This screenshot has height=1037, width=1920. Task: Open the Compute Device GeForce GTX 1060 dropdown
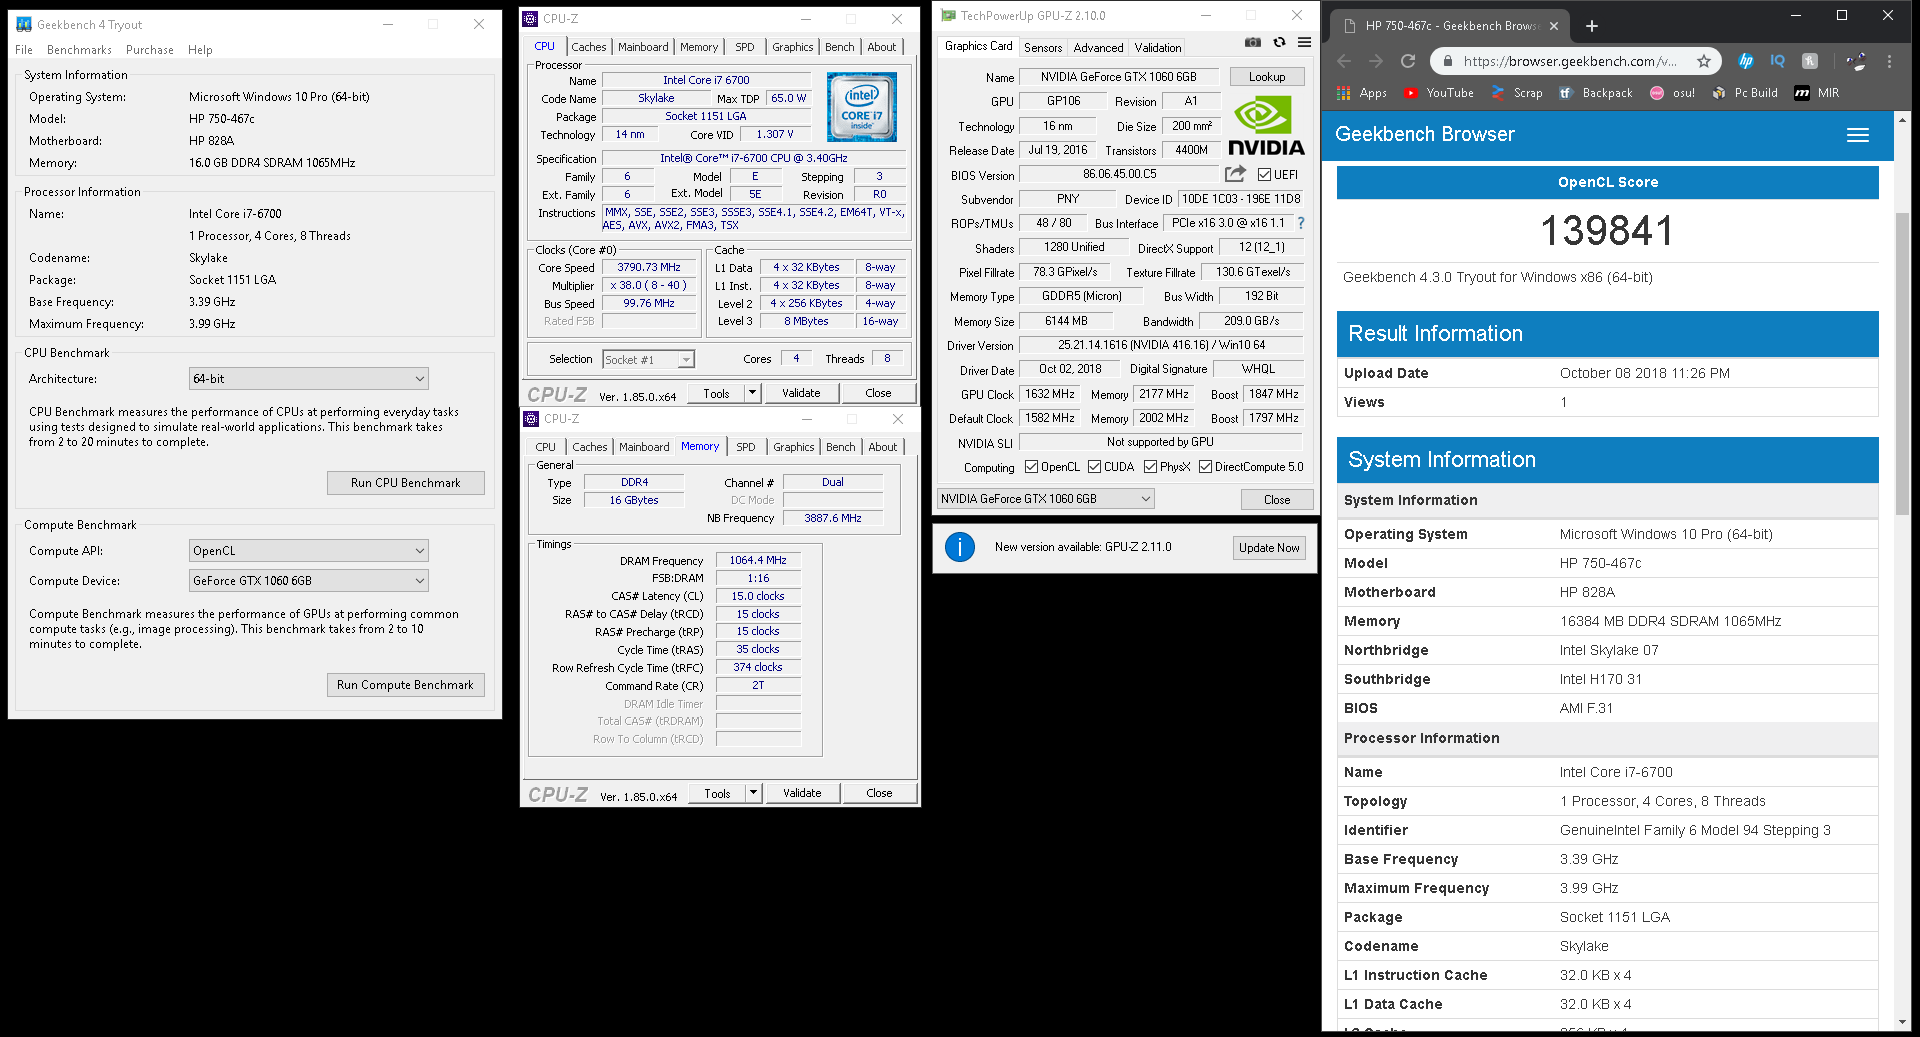point(309,581)
